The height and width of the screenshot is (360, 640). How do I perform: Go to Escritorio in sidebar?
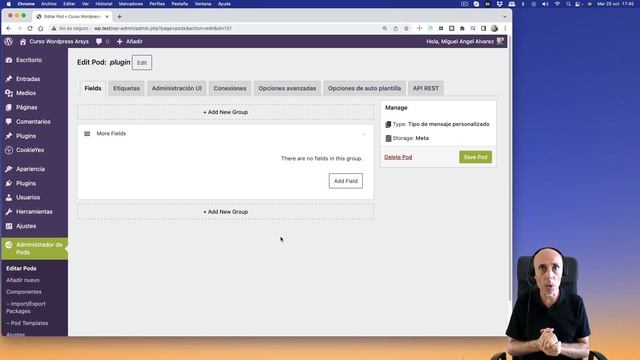tap(29, 60)
